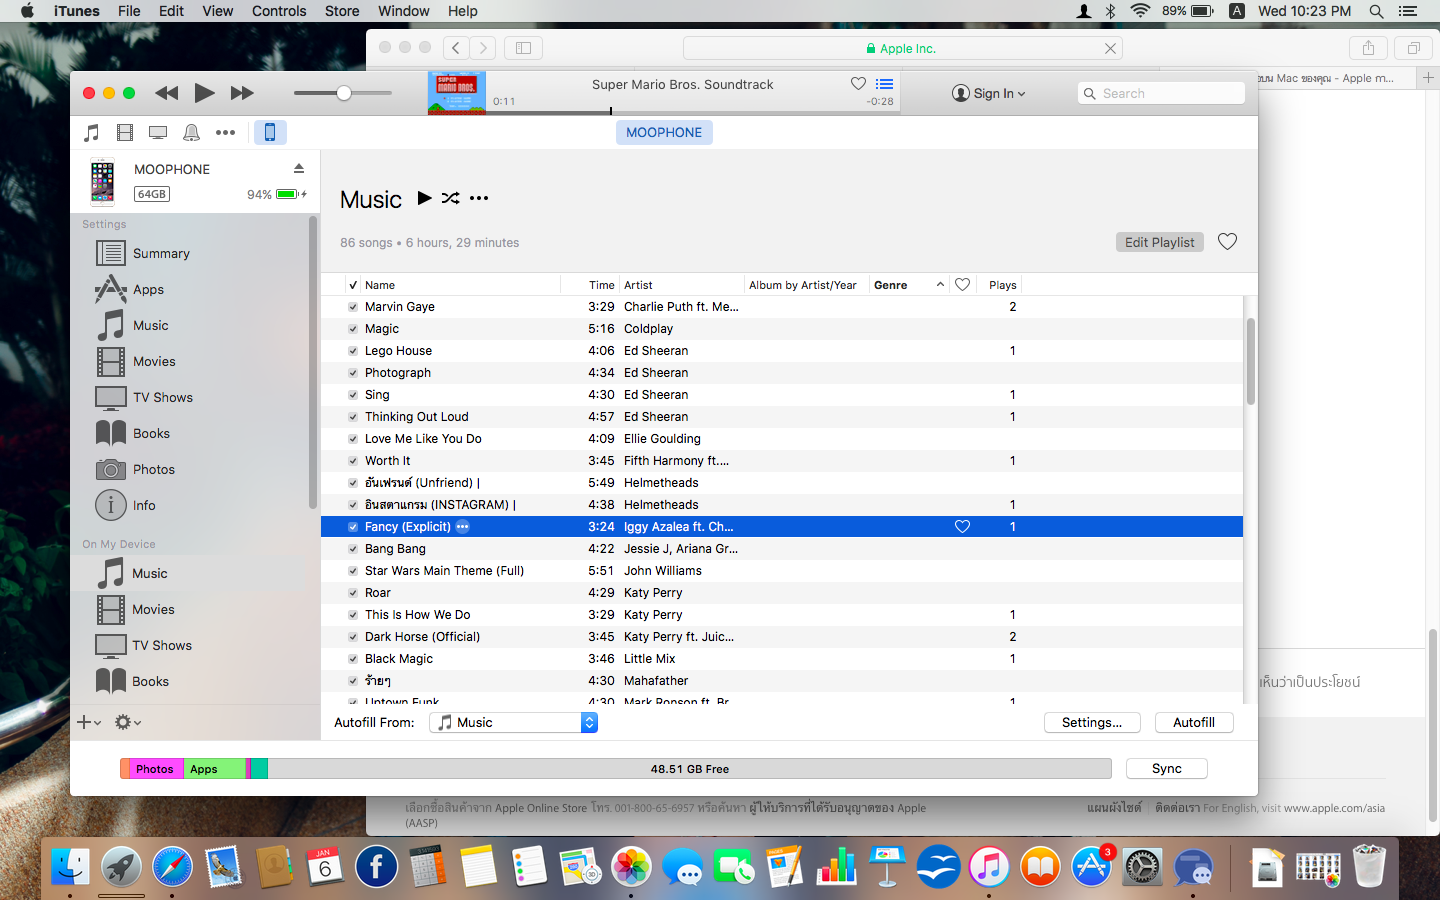Sort by the Name column header
1440x900 pixels.
(x=460, y=285)
